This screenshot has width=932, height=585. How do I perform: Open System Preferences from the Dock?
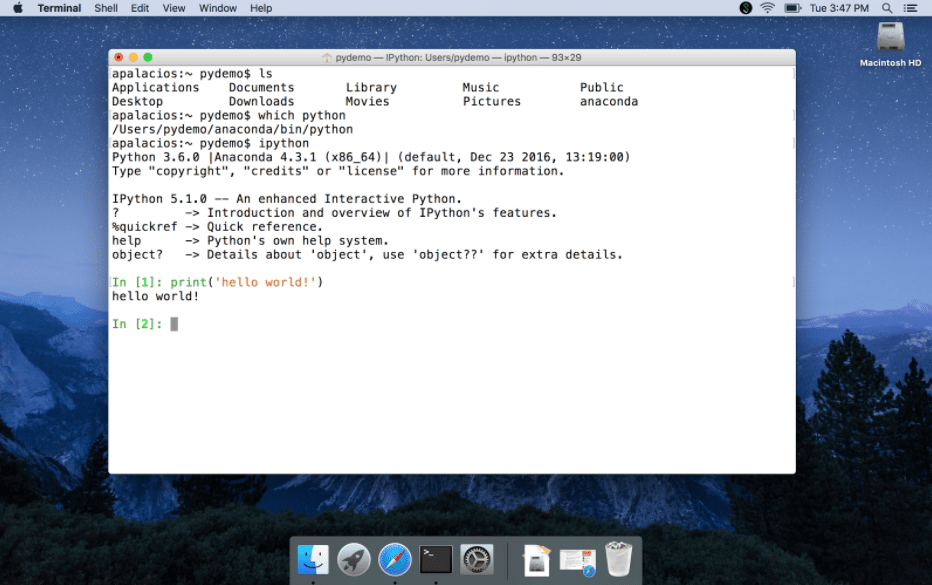pyautogui.click(x=476, y=559)
